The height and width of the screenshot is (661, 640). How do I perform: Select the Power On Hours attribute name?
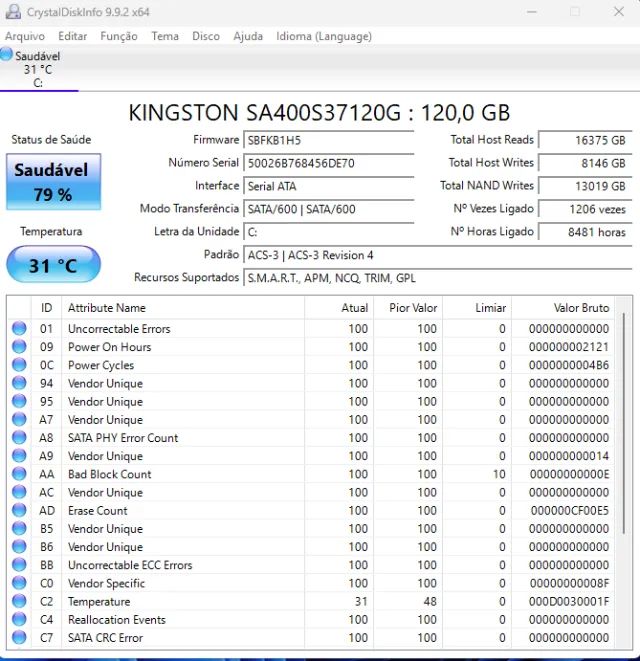(x=110, y=347)
